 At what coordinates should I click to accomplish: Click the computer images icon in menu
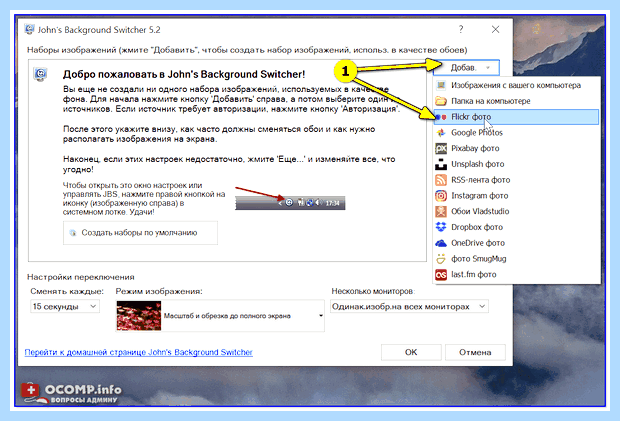[x=441, y=85]
